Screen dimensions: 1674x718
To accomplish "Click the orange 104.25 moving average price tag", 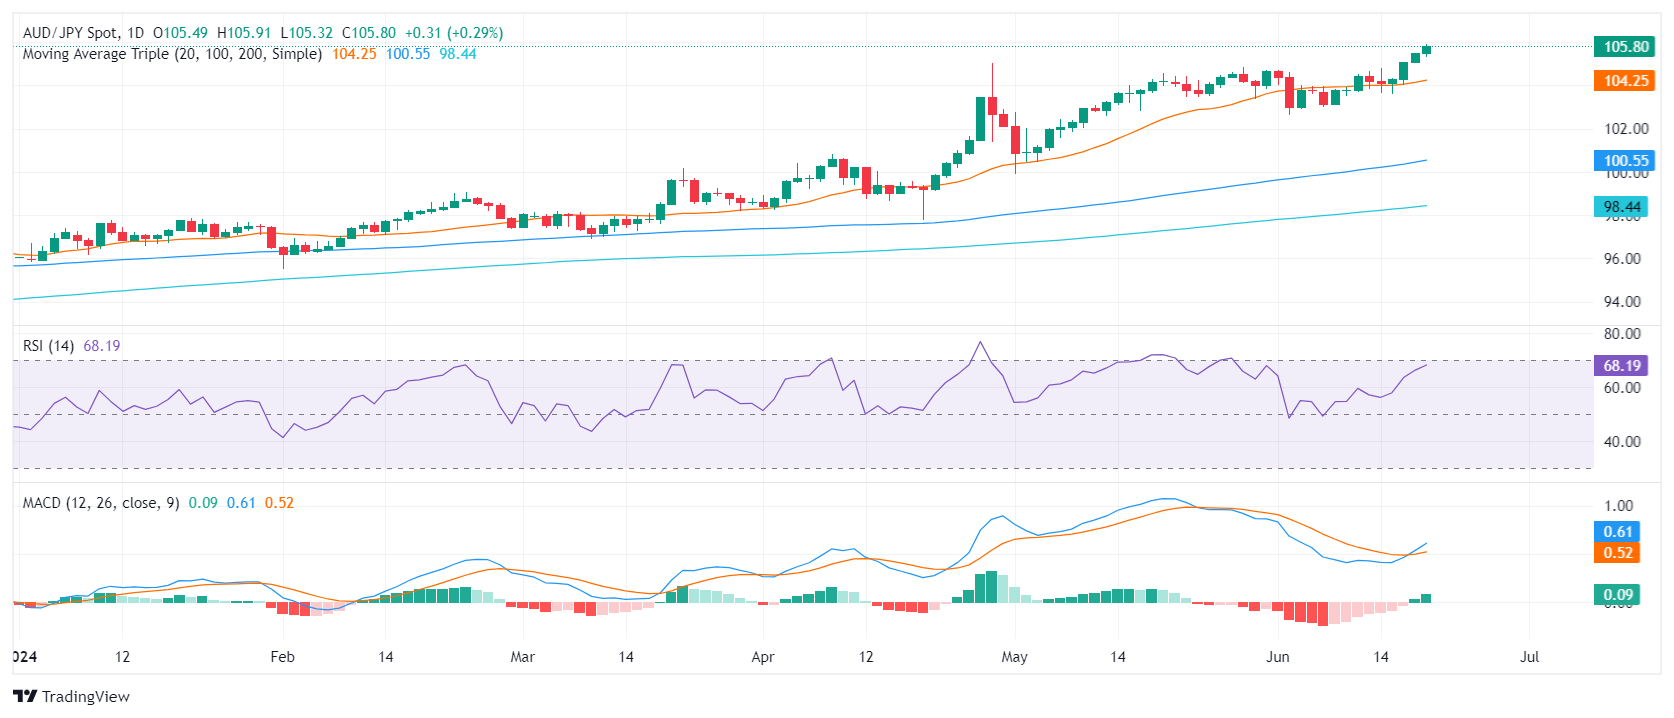I will tap(1625, 81).
